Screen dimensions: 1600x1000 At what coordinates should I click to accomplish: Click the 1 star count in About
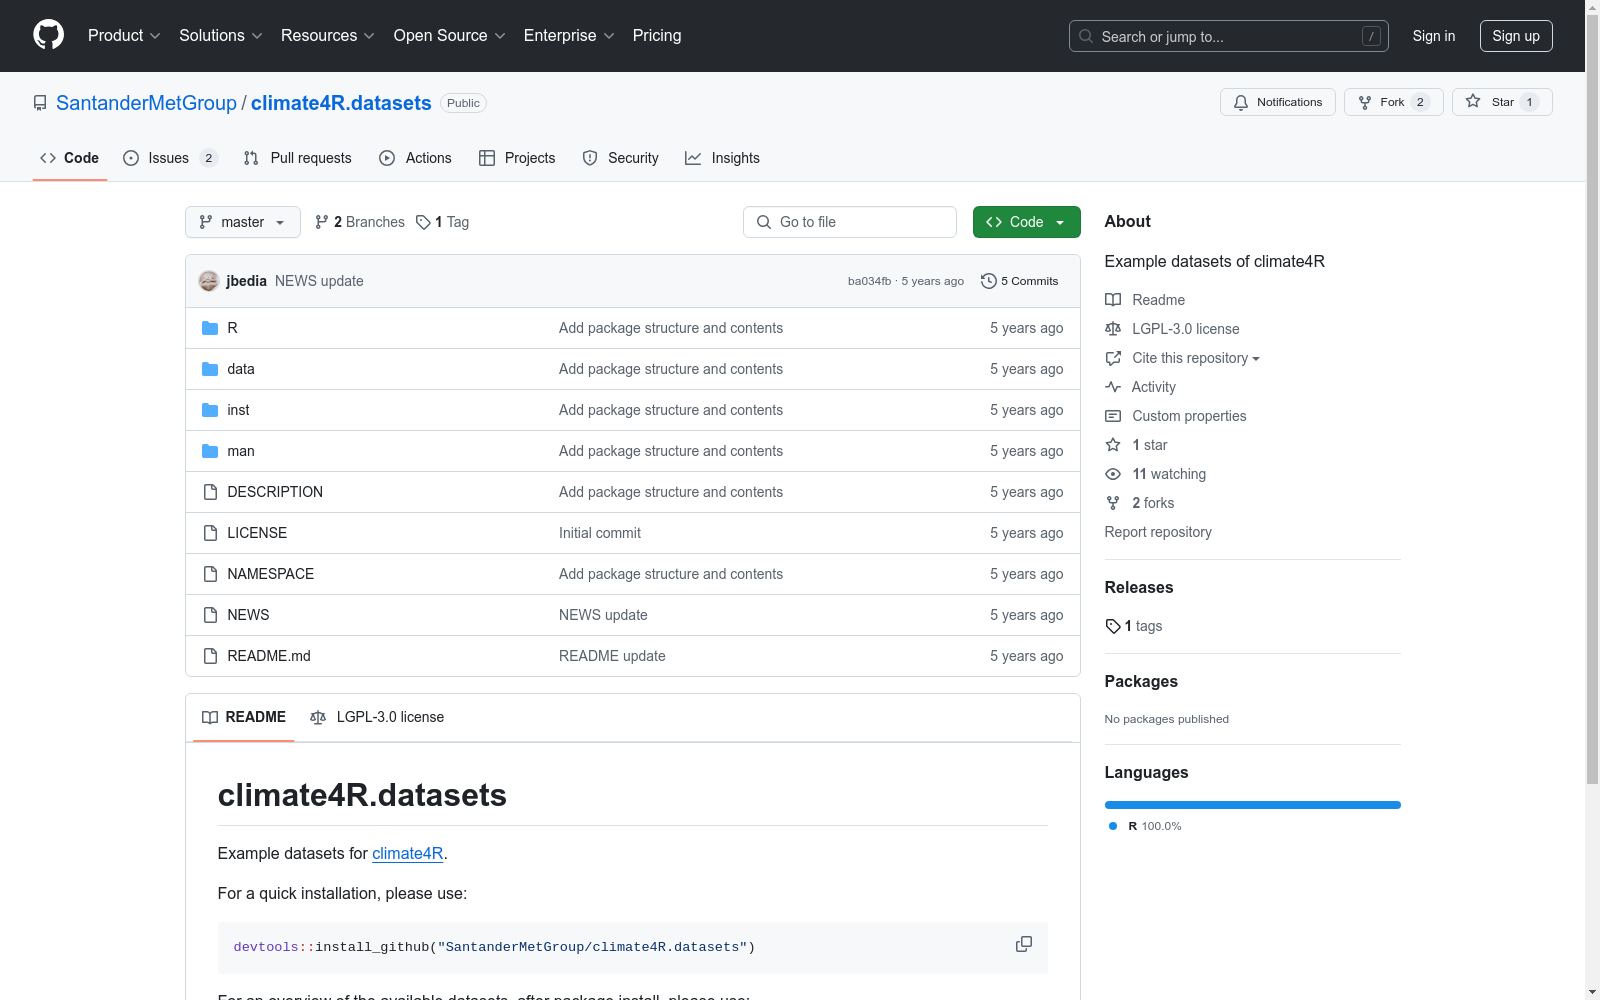(1150, 445)
